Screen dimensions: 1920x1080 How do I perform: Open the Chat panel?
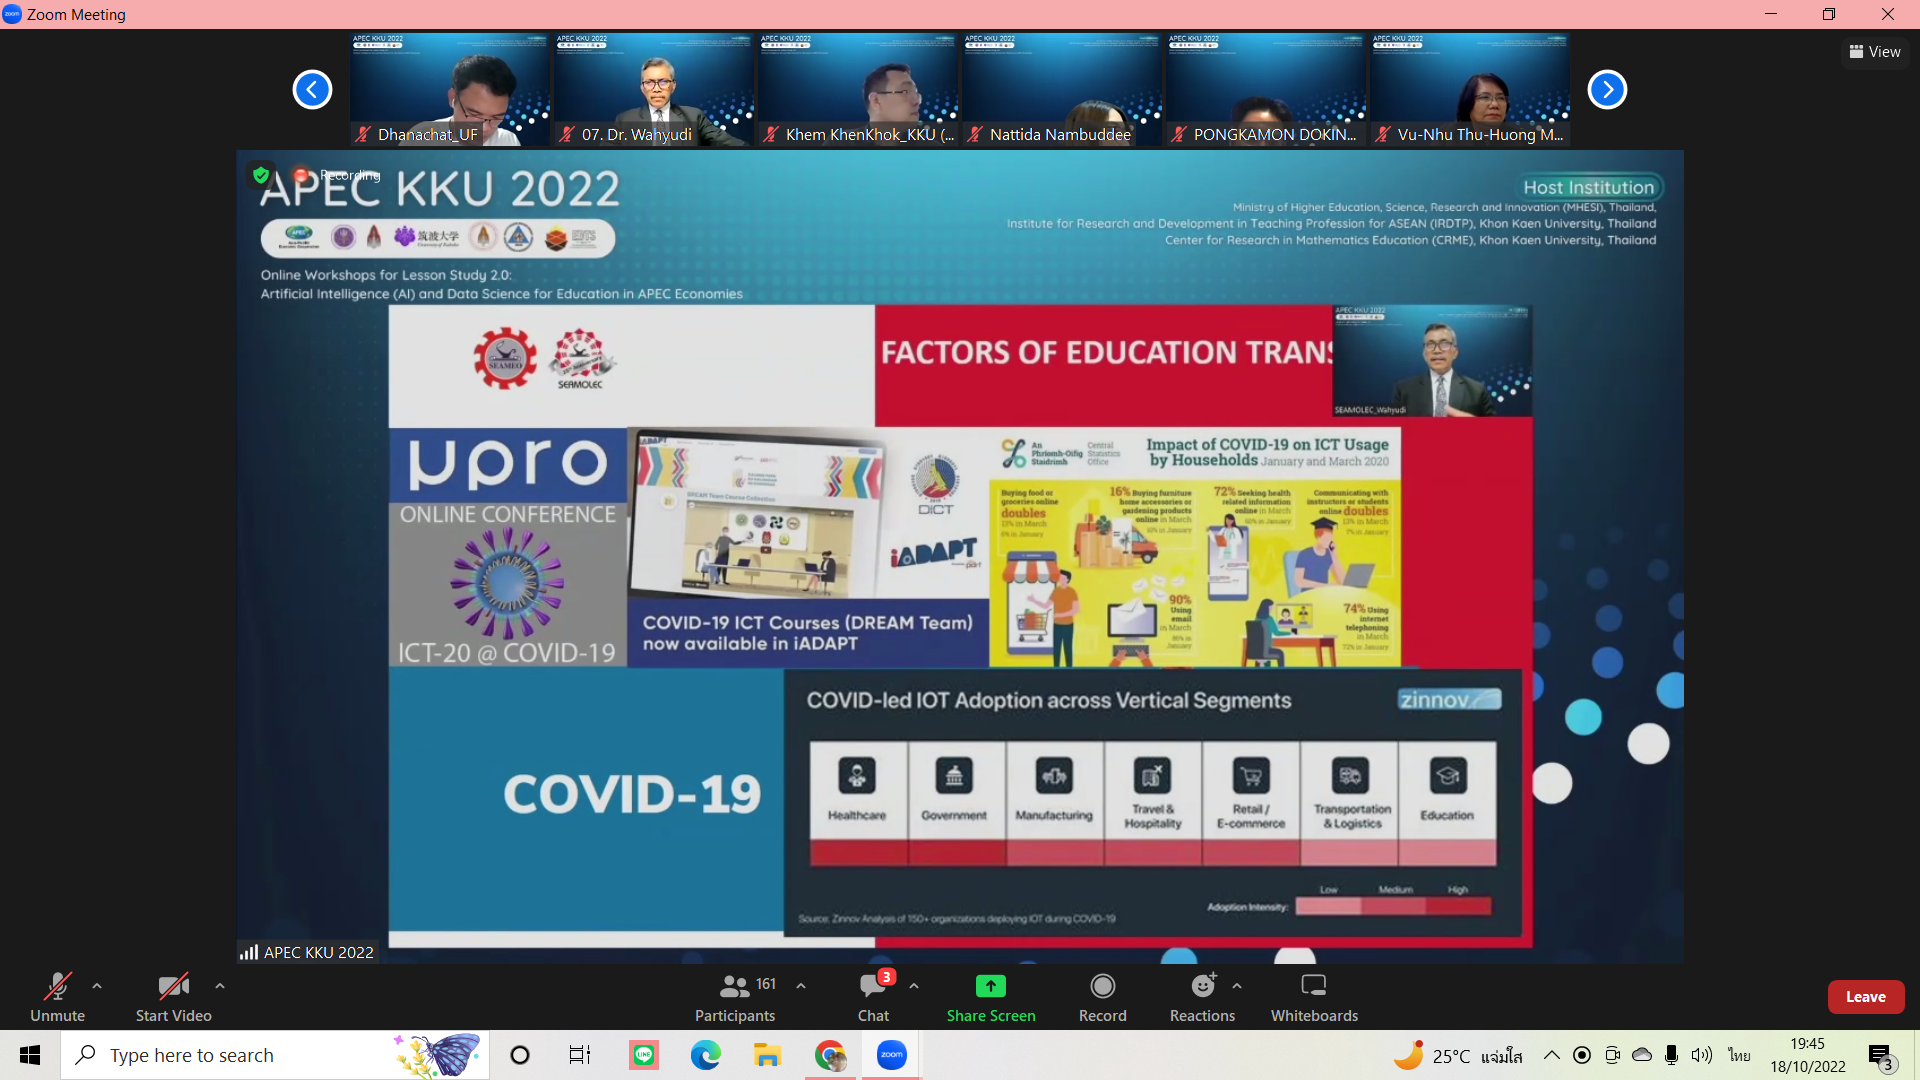click(873, 997)
